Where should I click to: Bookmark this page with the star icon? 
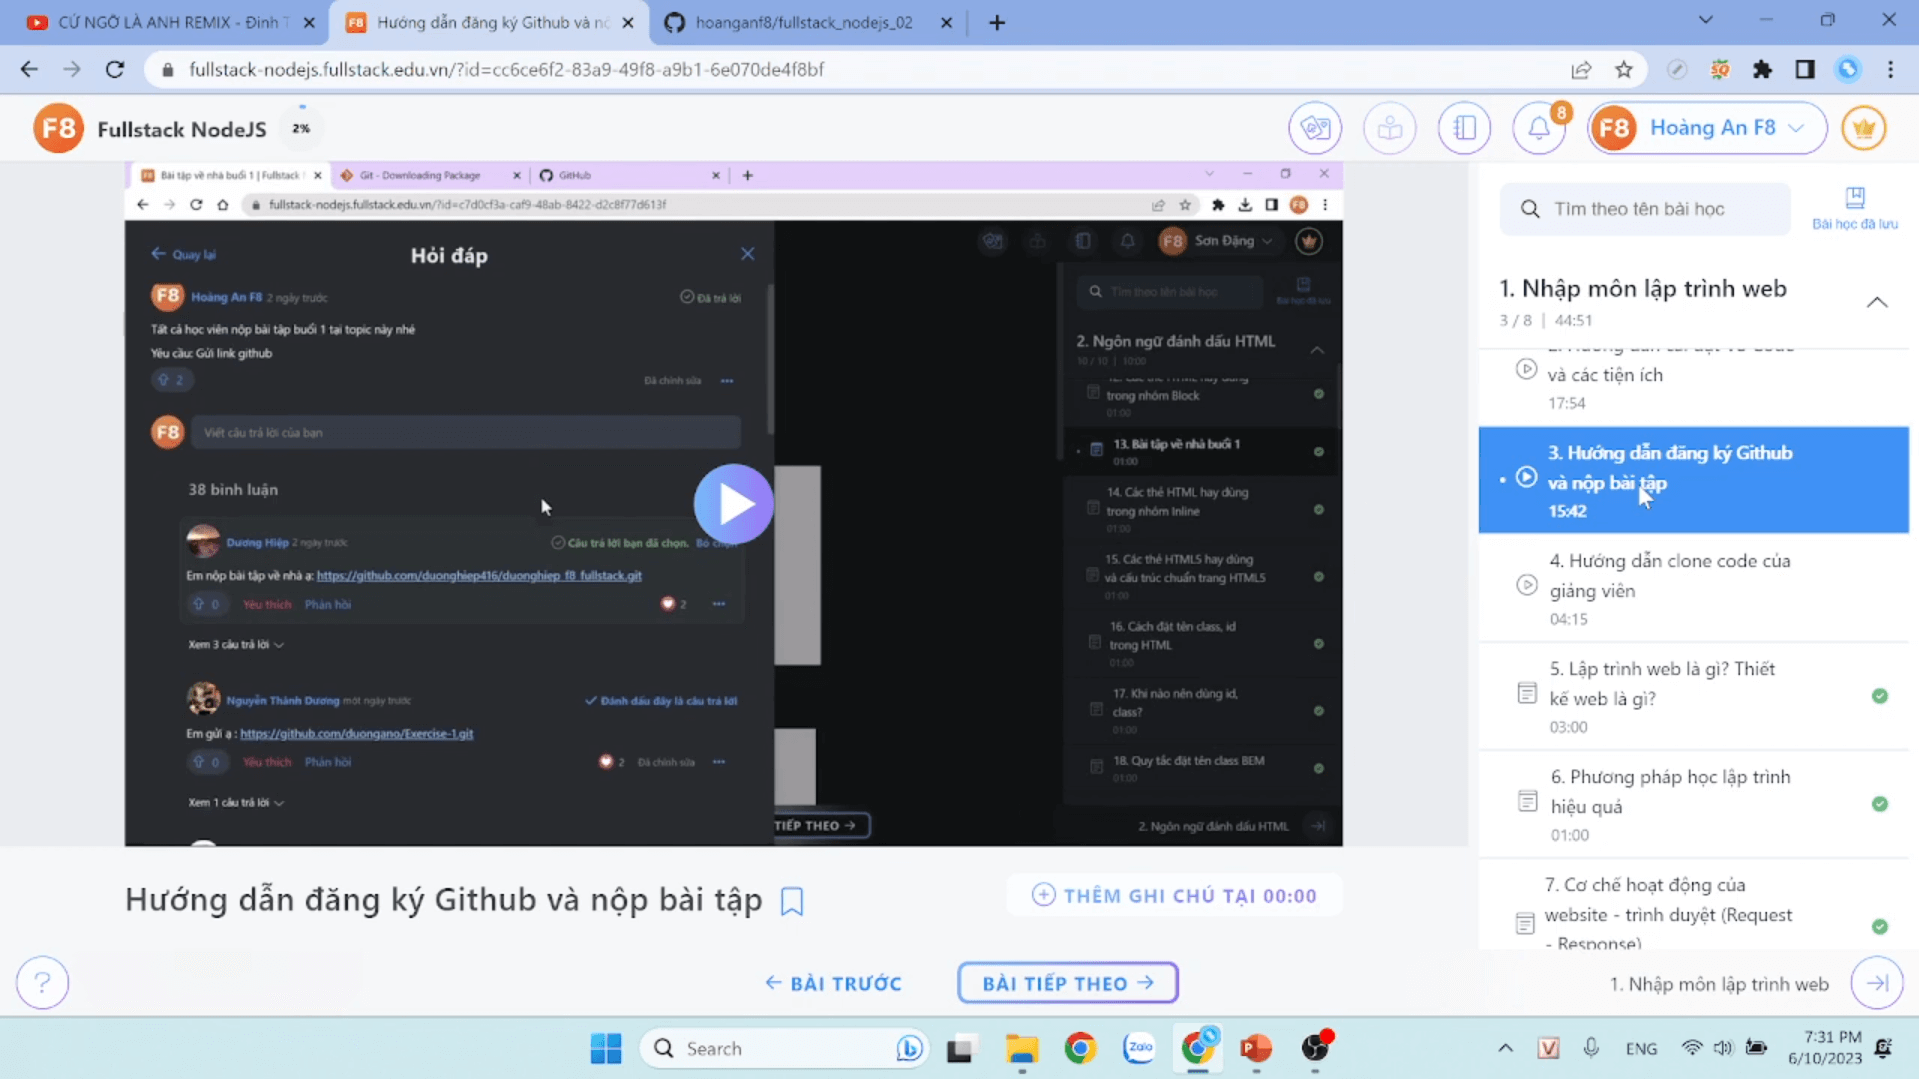tap(1624, 69)
